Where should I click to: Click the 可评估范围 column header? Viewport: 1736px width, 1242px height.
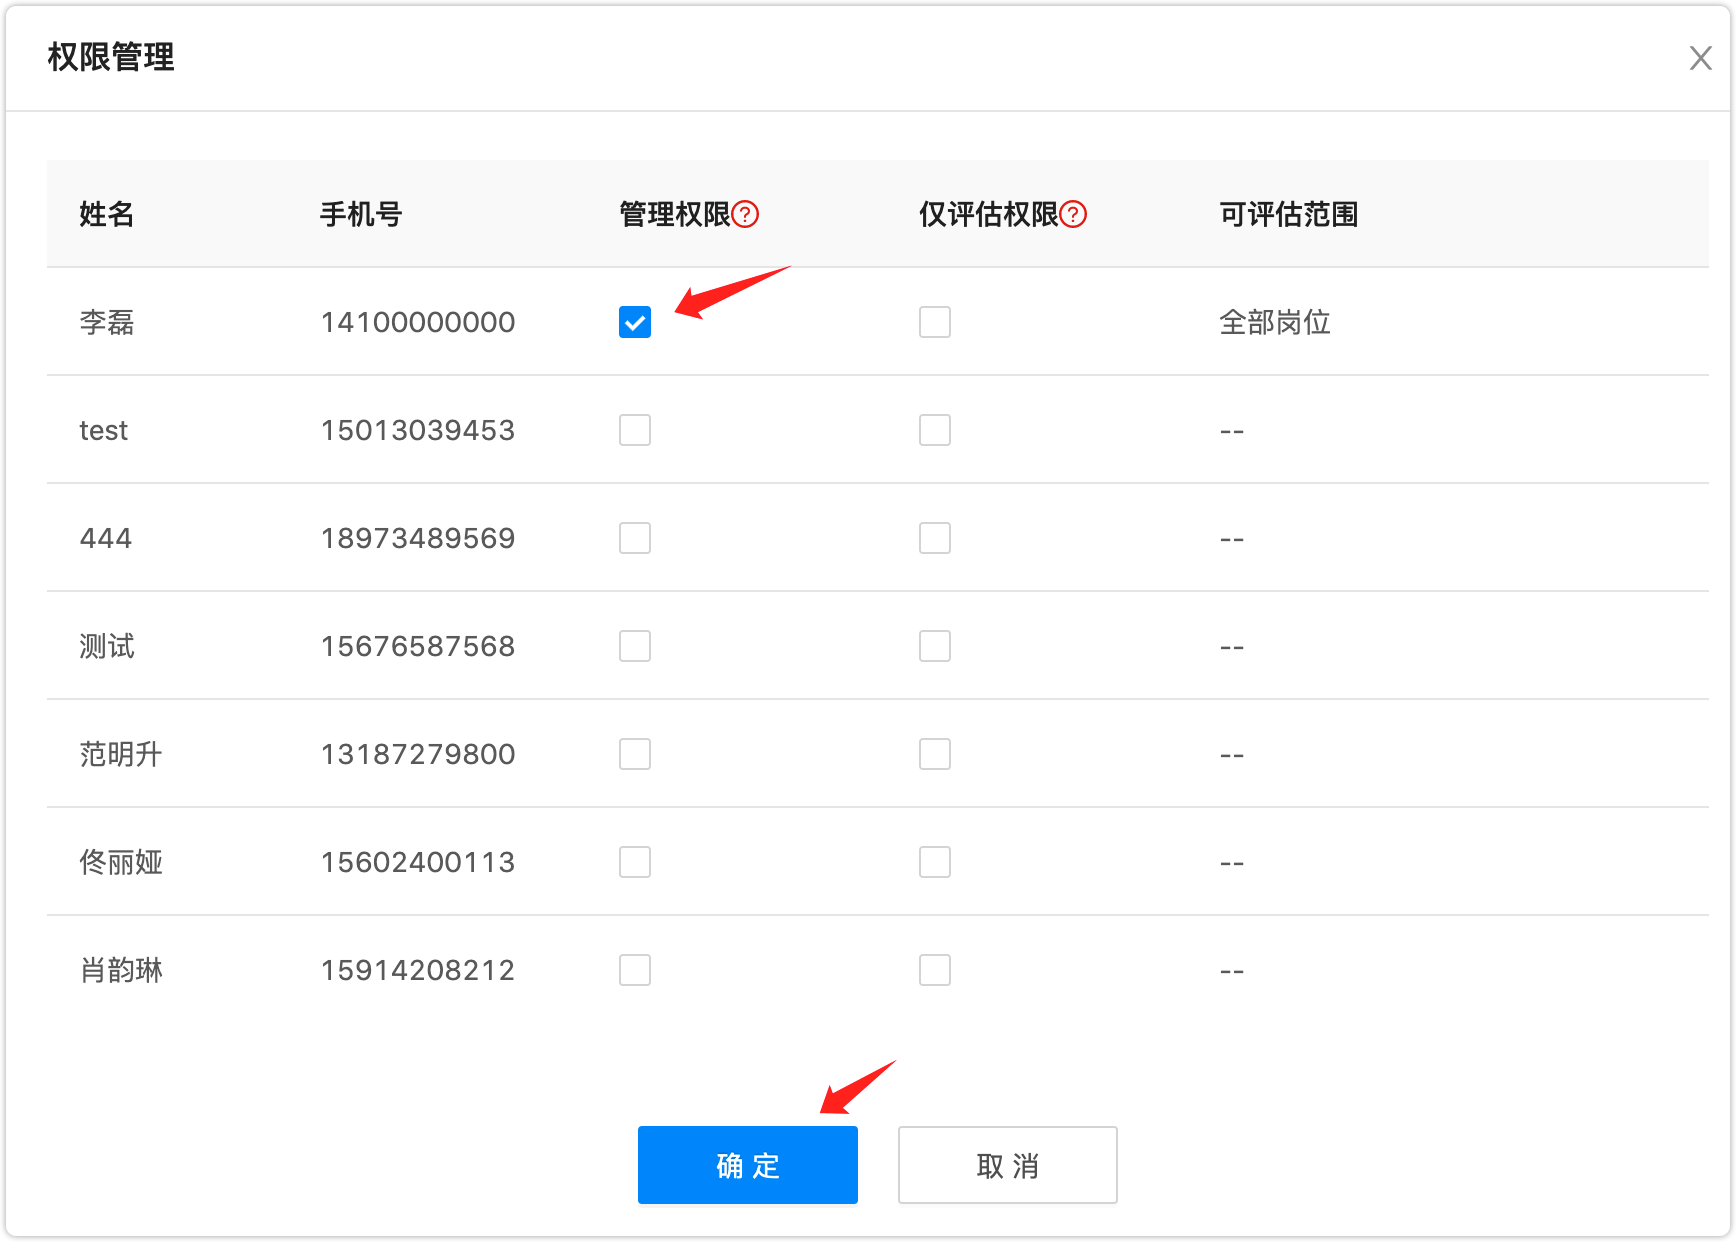click(x=1289, y=214)
